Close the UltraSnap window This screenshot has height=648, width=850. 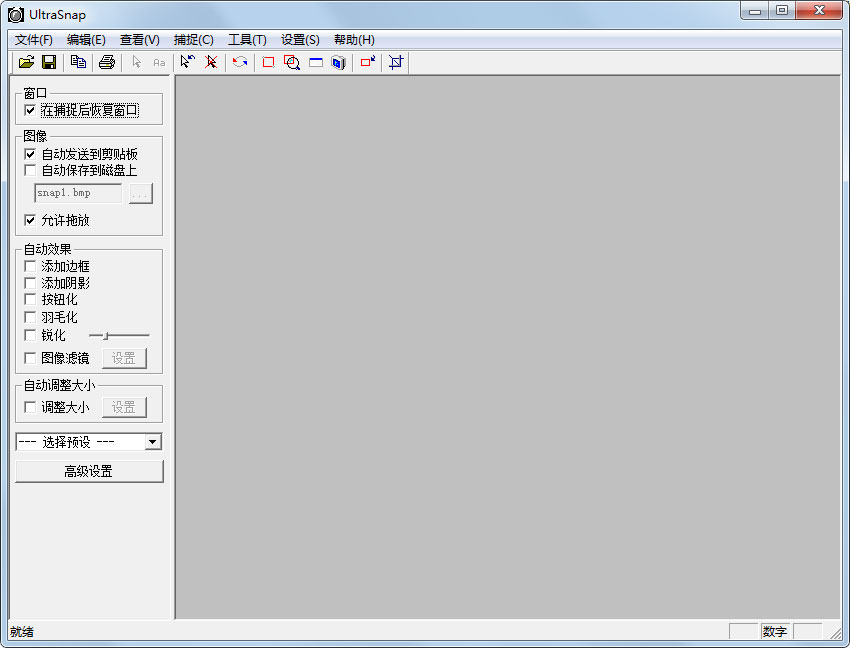click(820, 10)
